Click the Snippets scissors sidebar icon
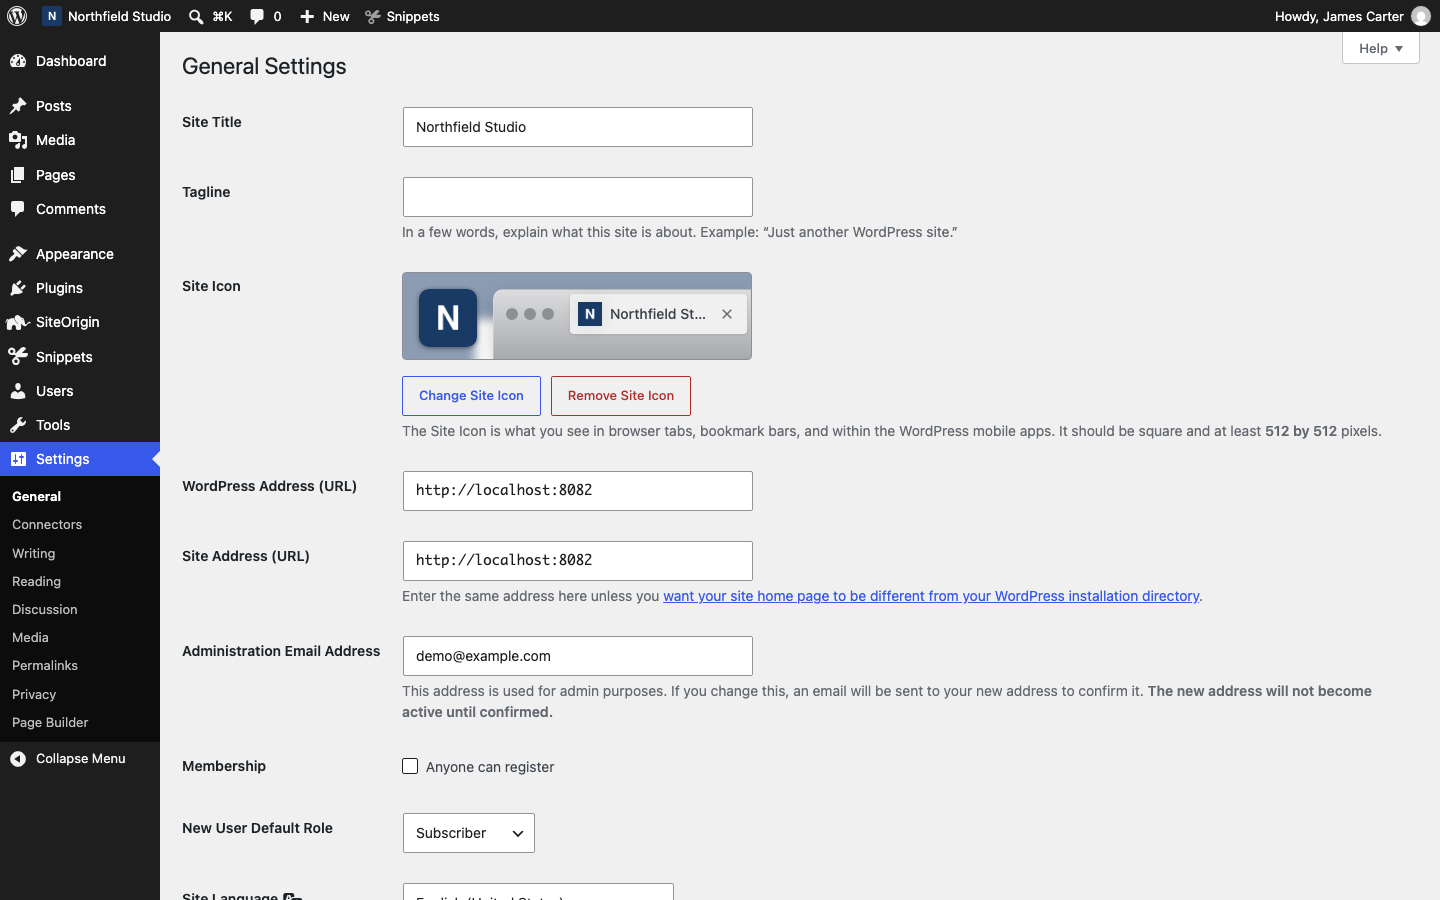Screen dimensions: 1440x900 [18, 357]
